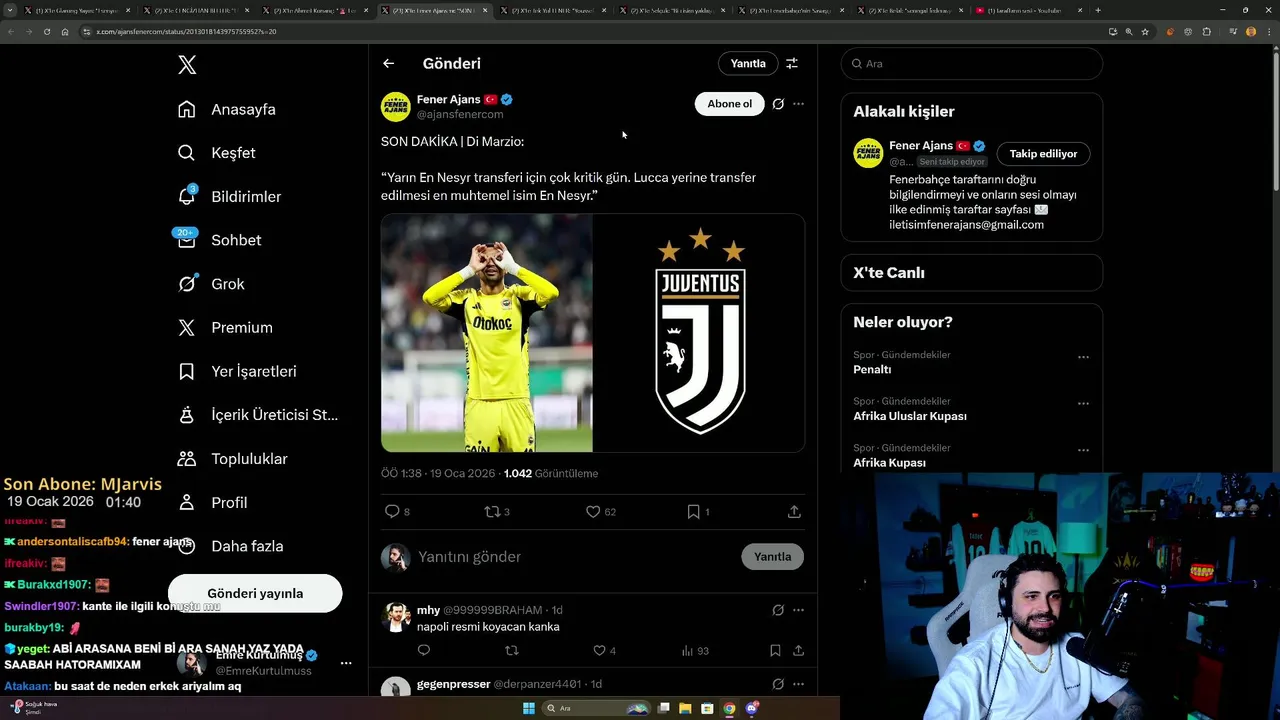Screen dimensions: 1280x720
Task: Click the Takip ediliyor button
Action: (x=1043, y=154)
